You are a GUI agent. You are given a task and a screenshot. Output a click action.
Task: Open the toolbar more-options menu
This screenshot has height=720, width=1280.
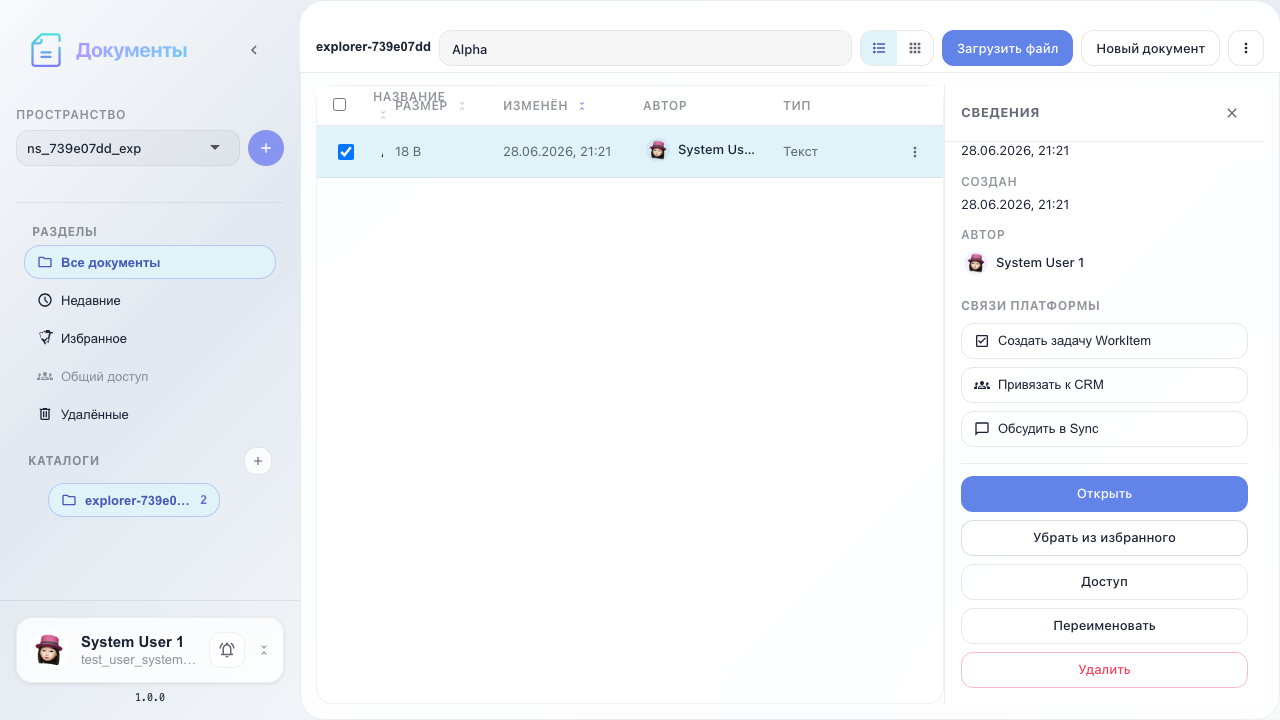(x=1245, y=48)
